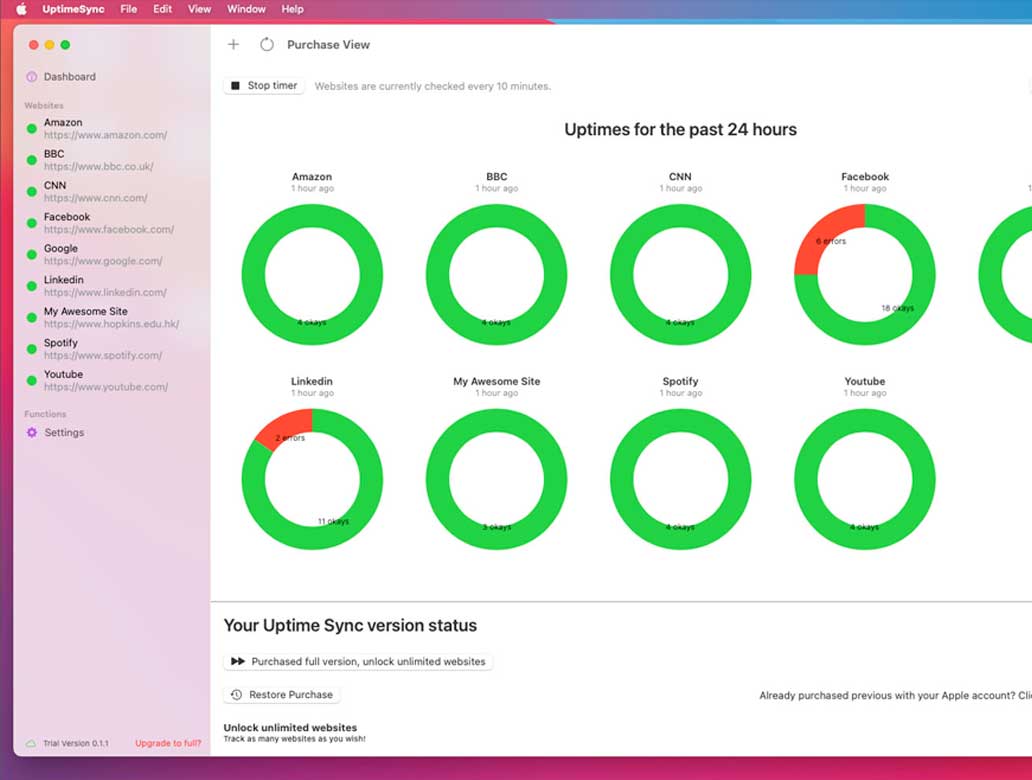Open the UptimeSync app menu
The height and width of the screenshot is (780, 1032).
[x=73, y=9]
